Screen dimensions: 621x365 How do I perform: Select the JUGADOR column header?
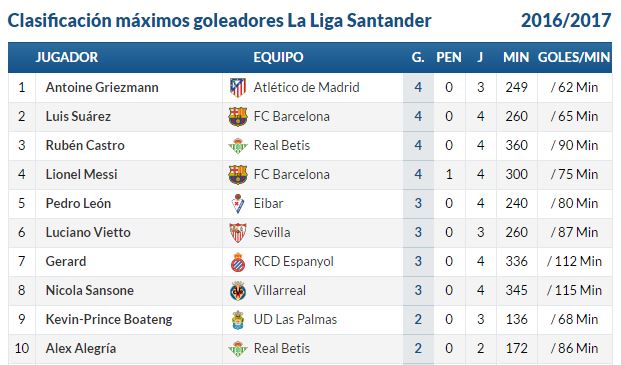67,57
